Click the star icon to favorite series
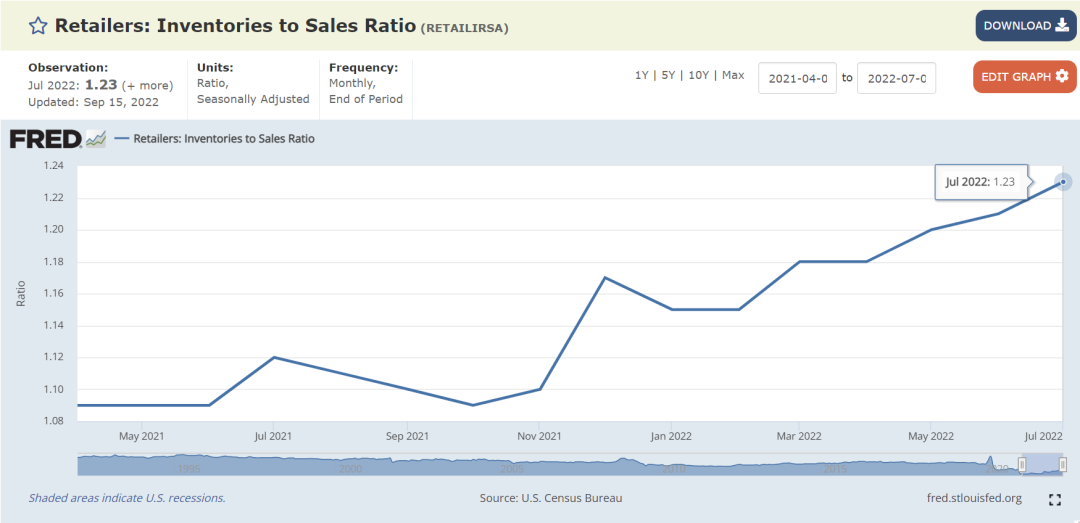The image size is (1080, 523). (x=38, y=26)
